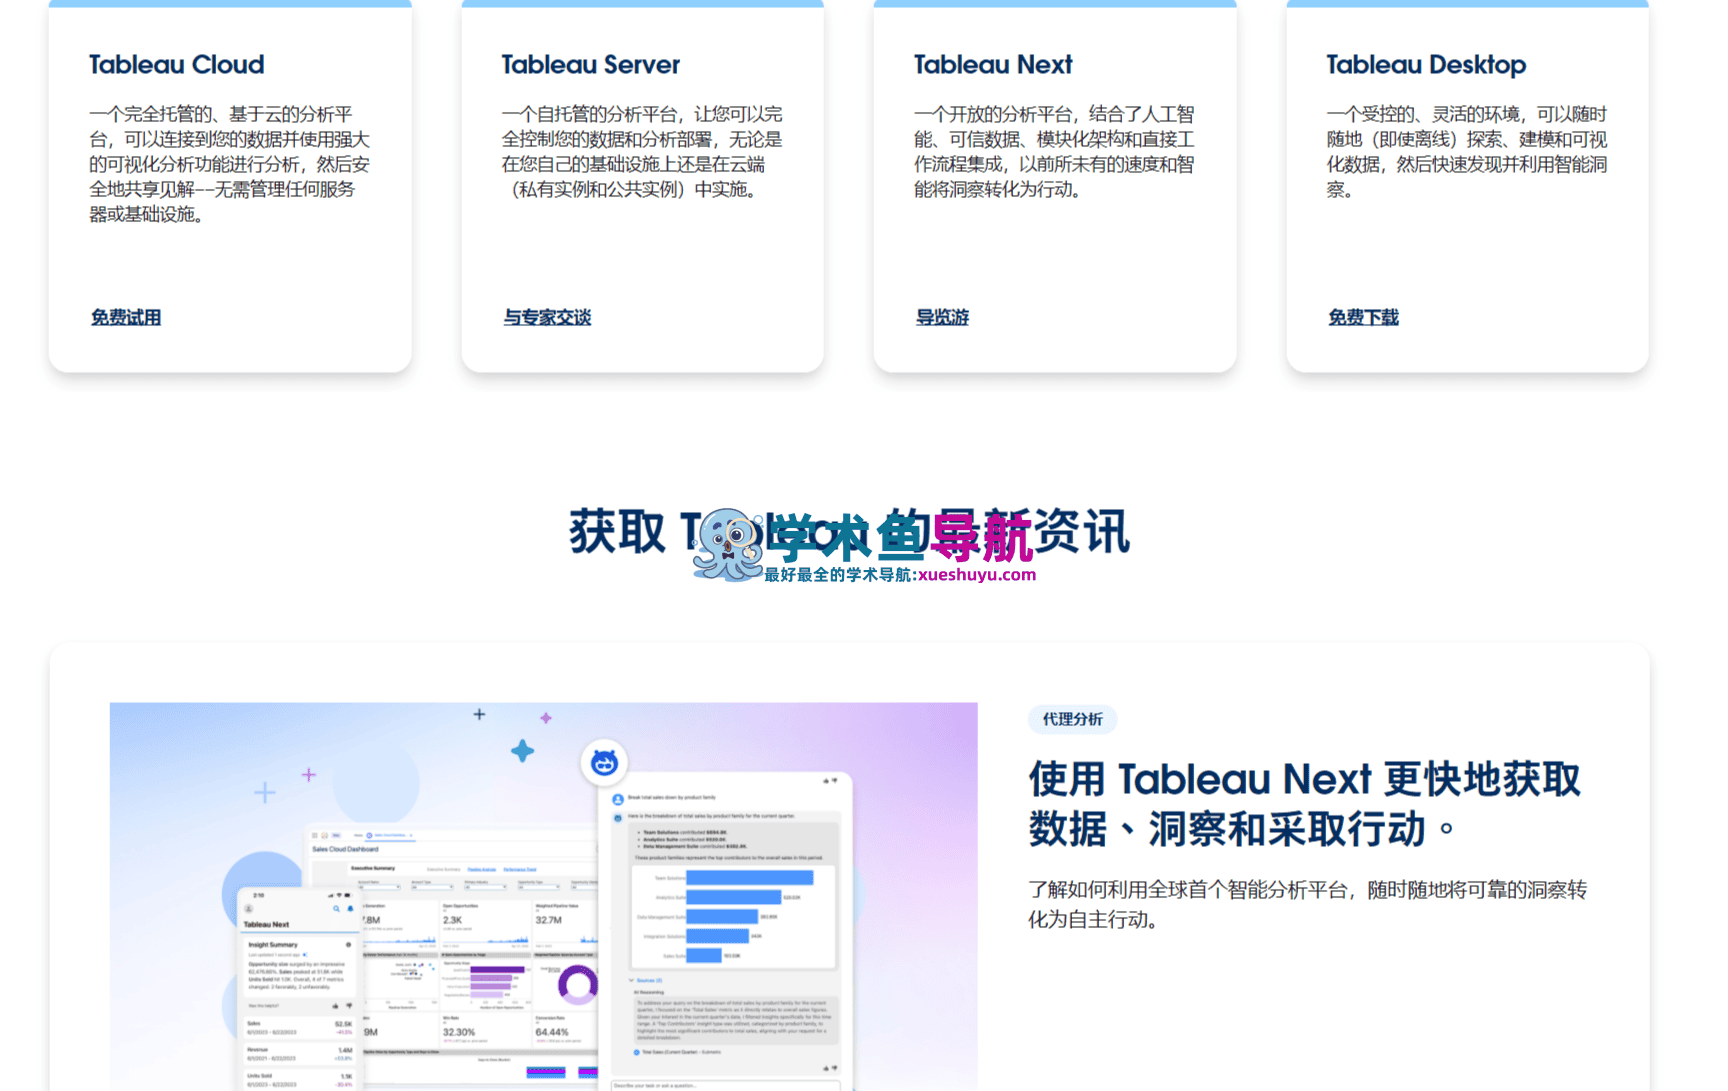The image size is (1728, 1091).
Task: Click the 代理分析 tag label
Action: (x=1072, y=719)
